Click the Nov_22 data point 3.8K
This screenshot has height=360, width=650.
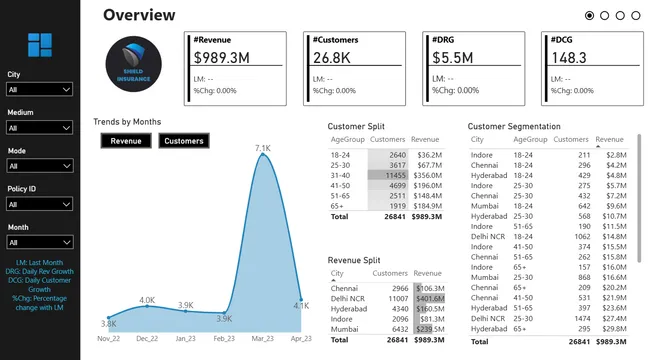[x=109, y=318]
